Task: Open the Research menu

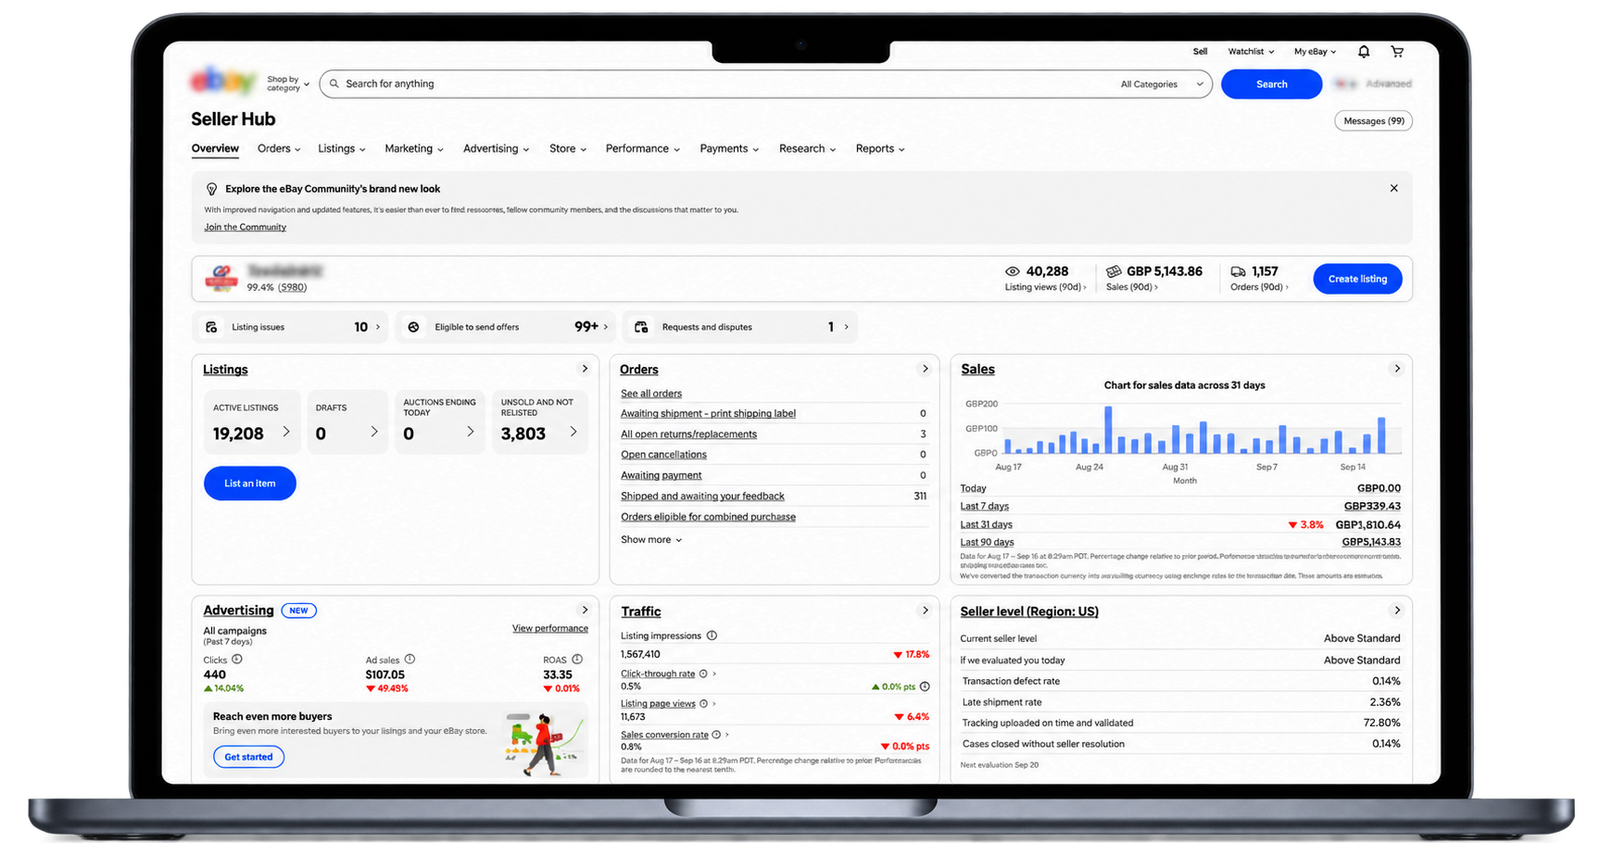Action: coord(807,149)
